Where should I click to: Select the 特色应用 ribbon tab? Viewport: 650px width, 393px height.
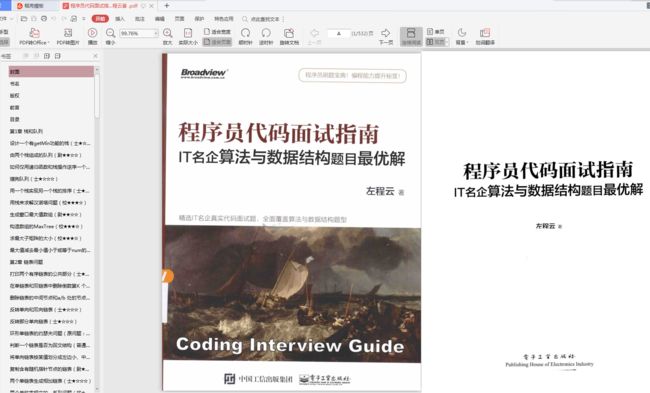tap(223, 19)
